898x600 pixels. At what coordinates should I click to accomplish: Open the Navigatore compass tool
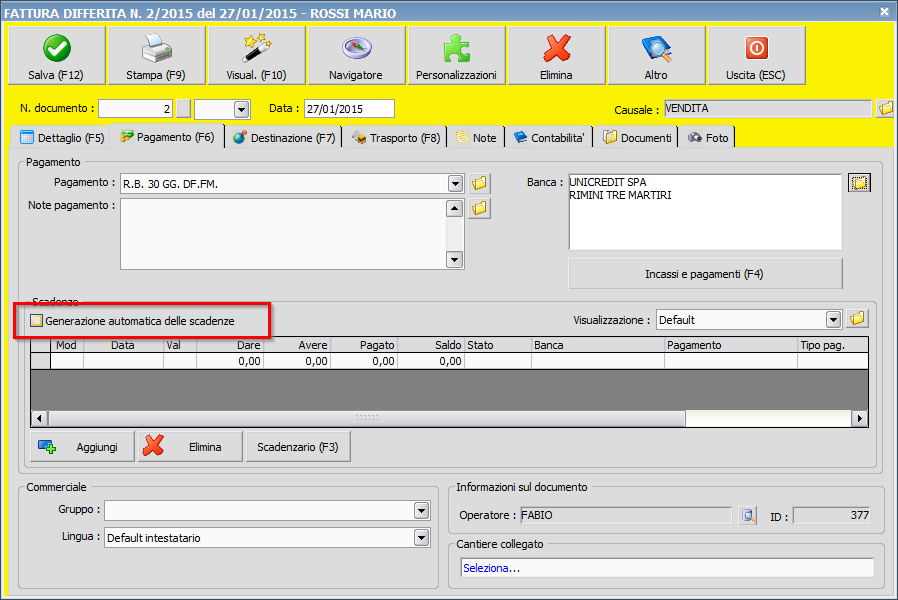(356, 48)
